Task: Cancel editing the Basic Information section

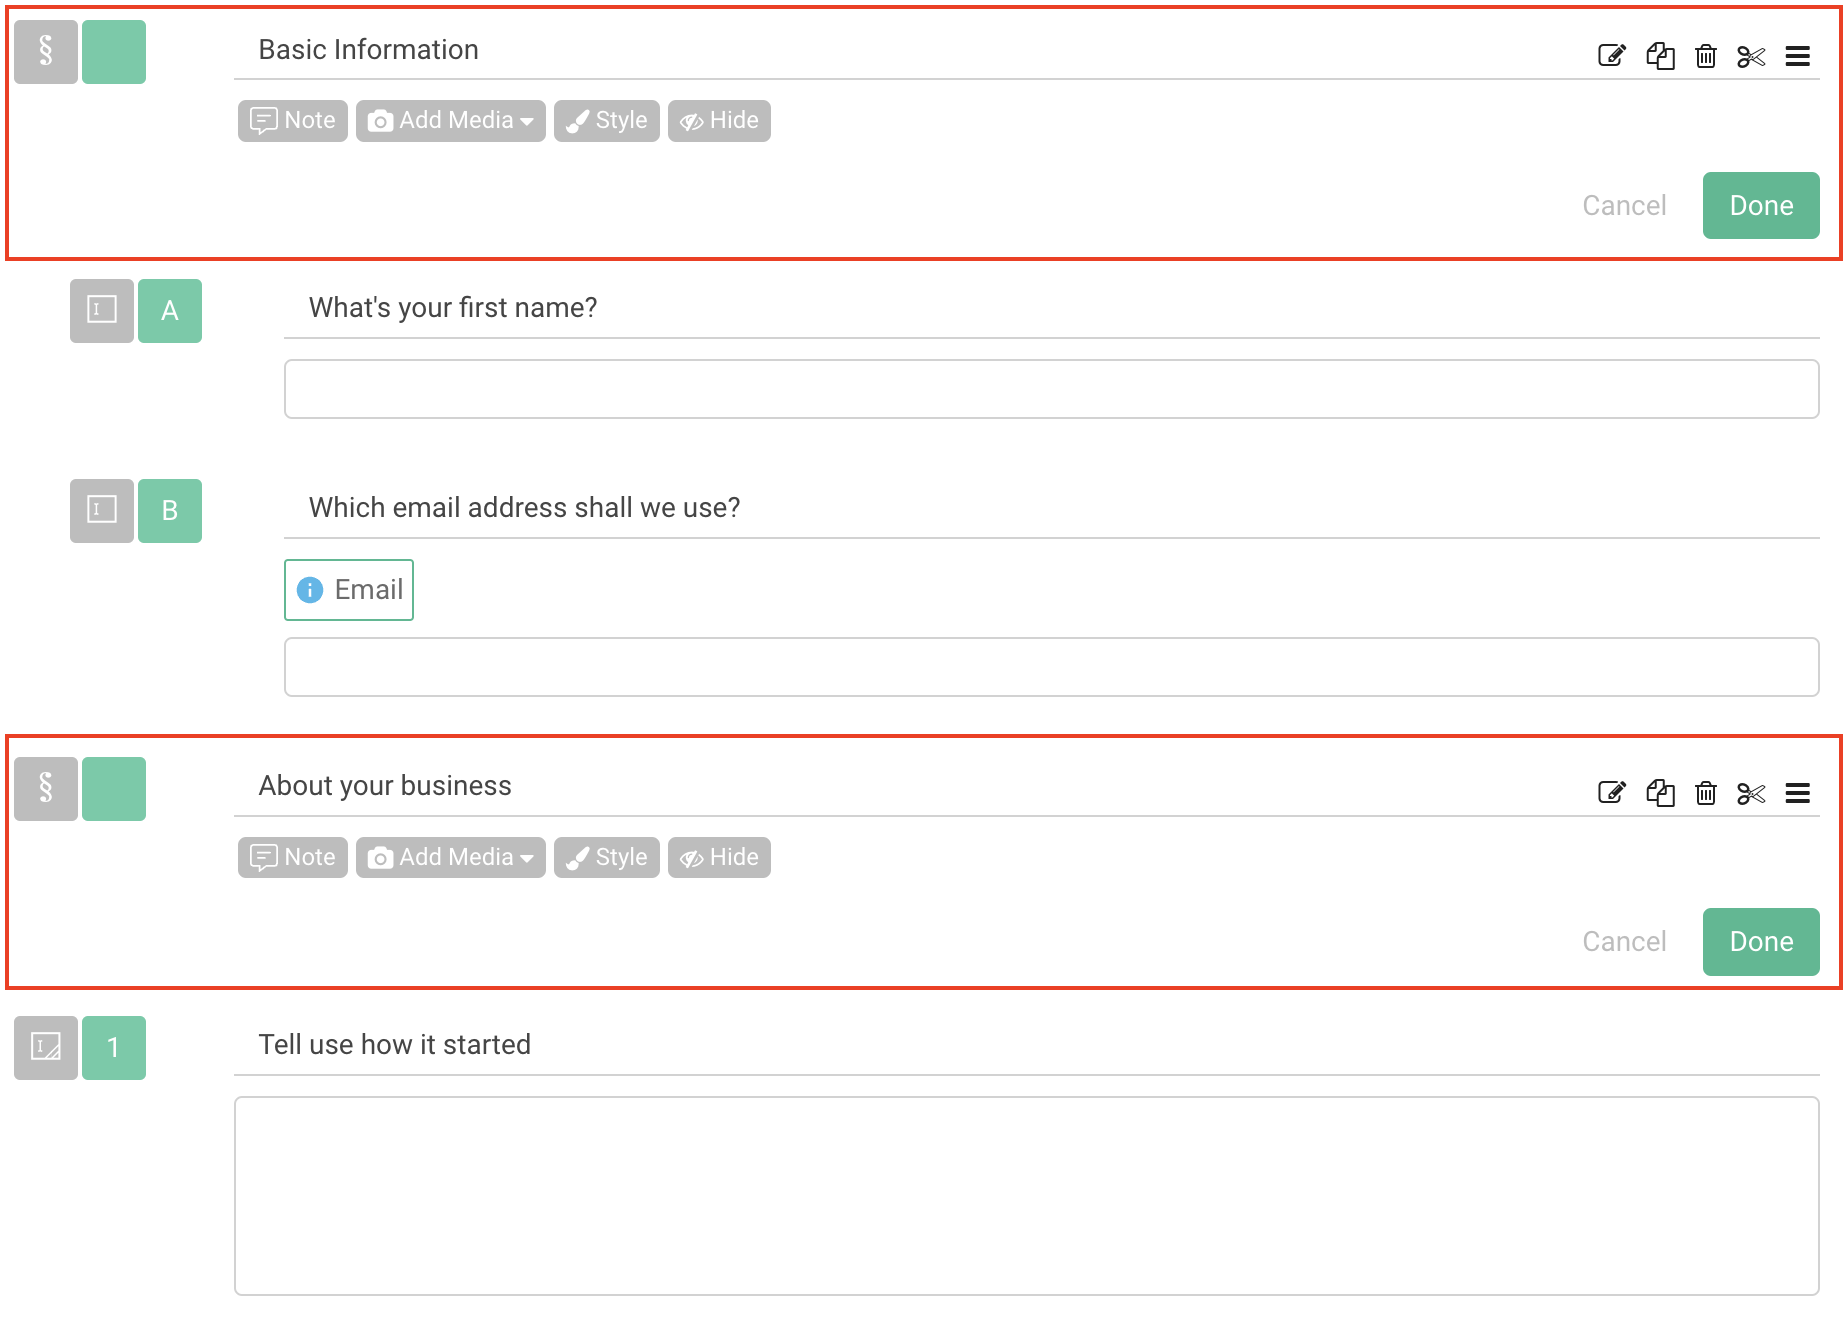Action: pyautogui.click(x=1624, y=205)
